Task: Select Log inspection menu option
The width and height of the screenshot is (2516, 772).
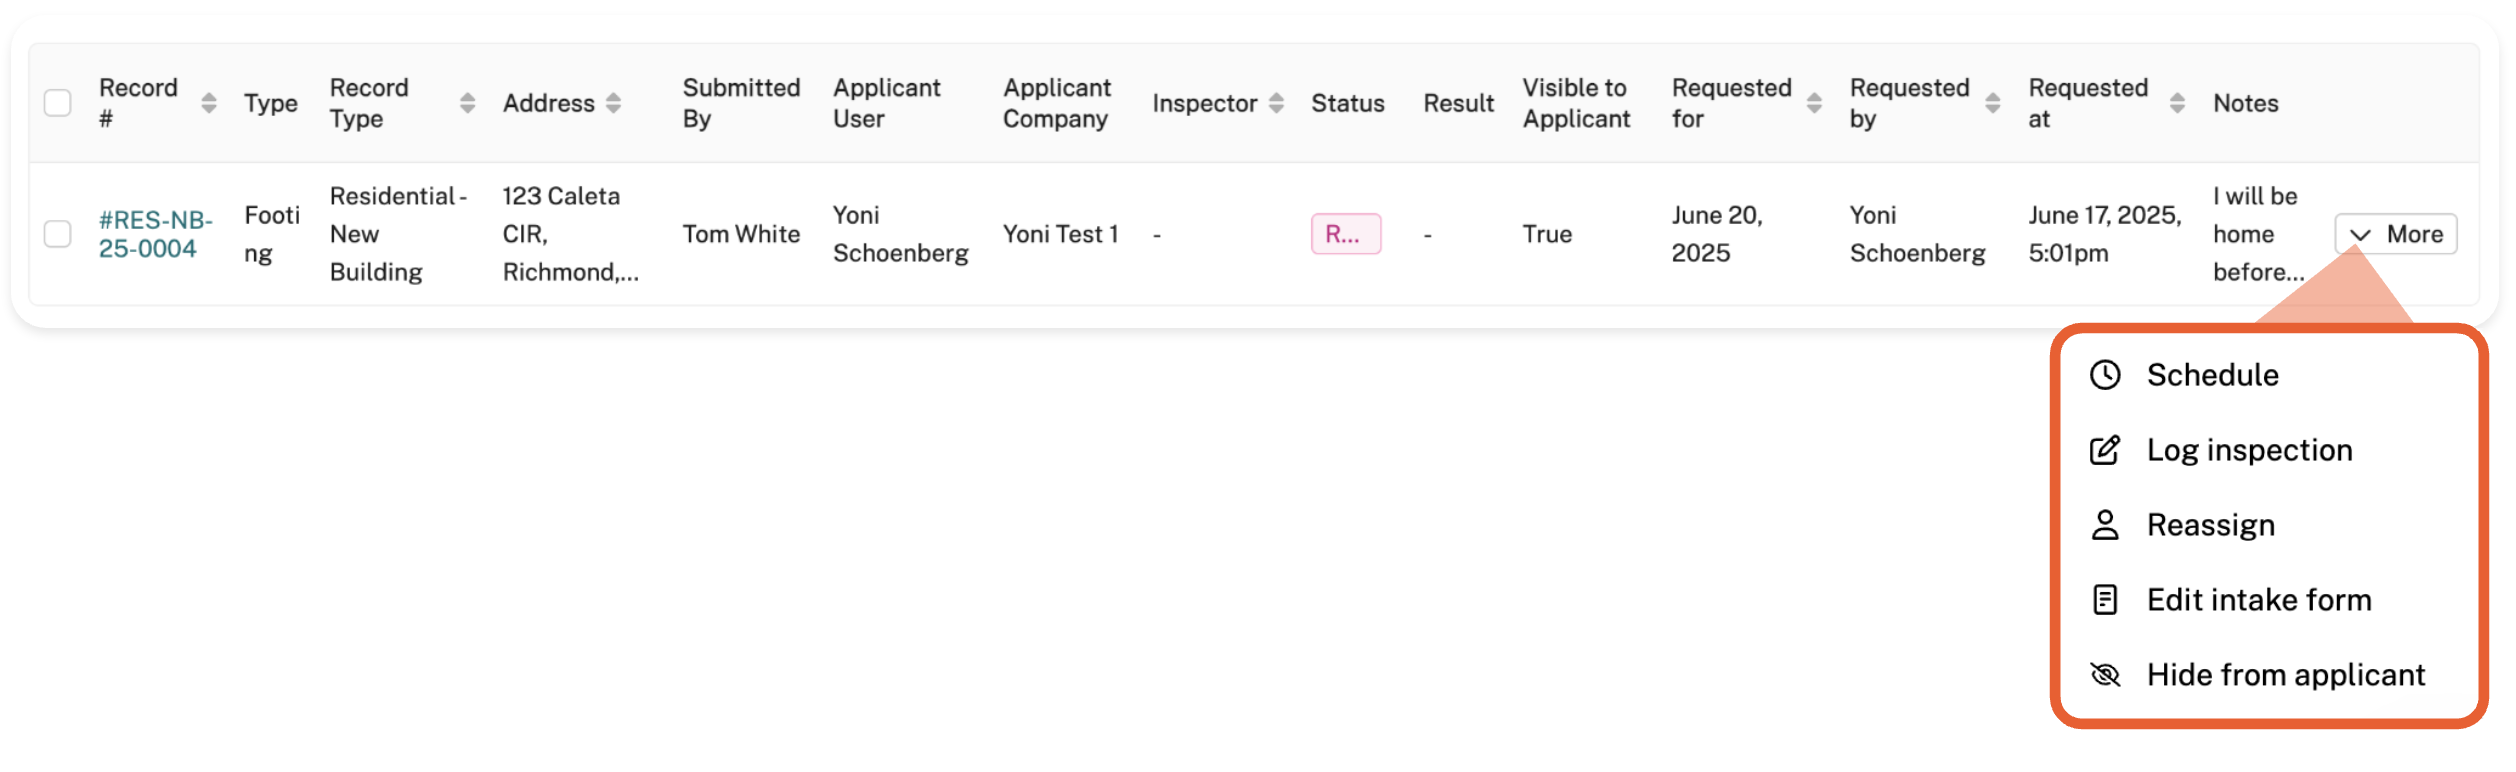Action: (2249, 450)
